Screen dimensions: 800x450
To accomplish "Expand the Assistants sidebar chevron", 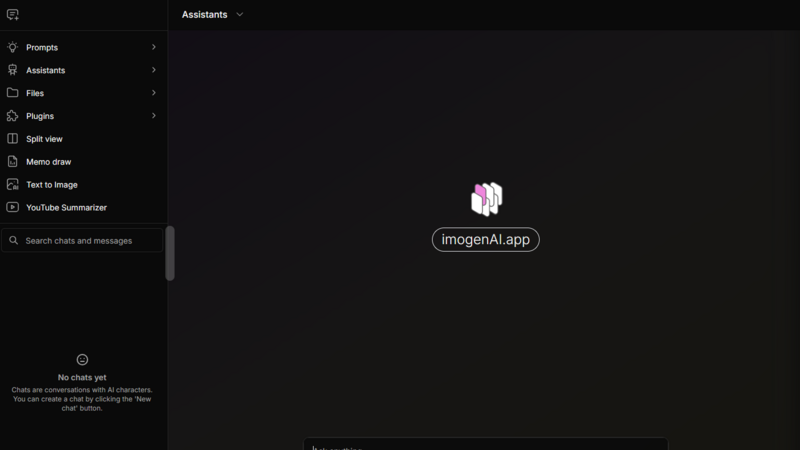I will tap(153, 70).
